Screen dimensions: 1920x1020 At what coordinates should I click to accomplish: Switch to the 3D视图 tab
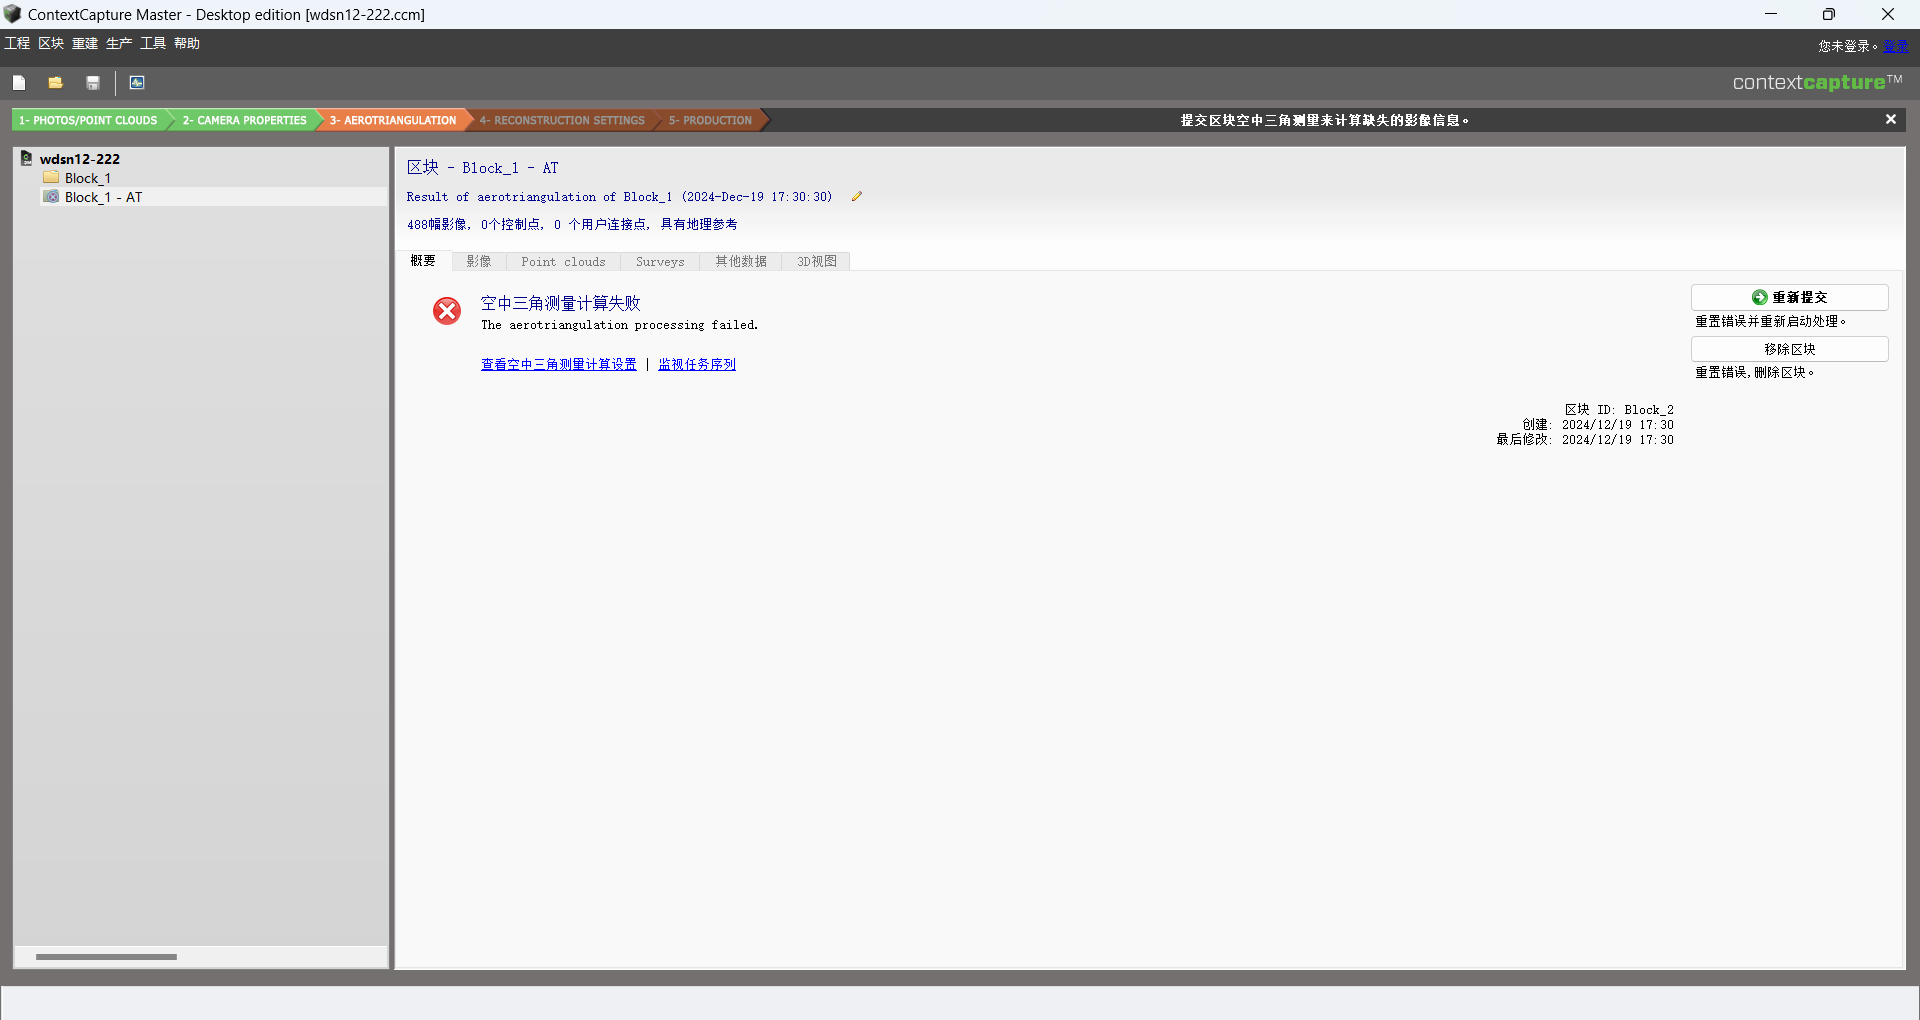(816, 262)
